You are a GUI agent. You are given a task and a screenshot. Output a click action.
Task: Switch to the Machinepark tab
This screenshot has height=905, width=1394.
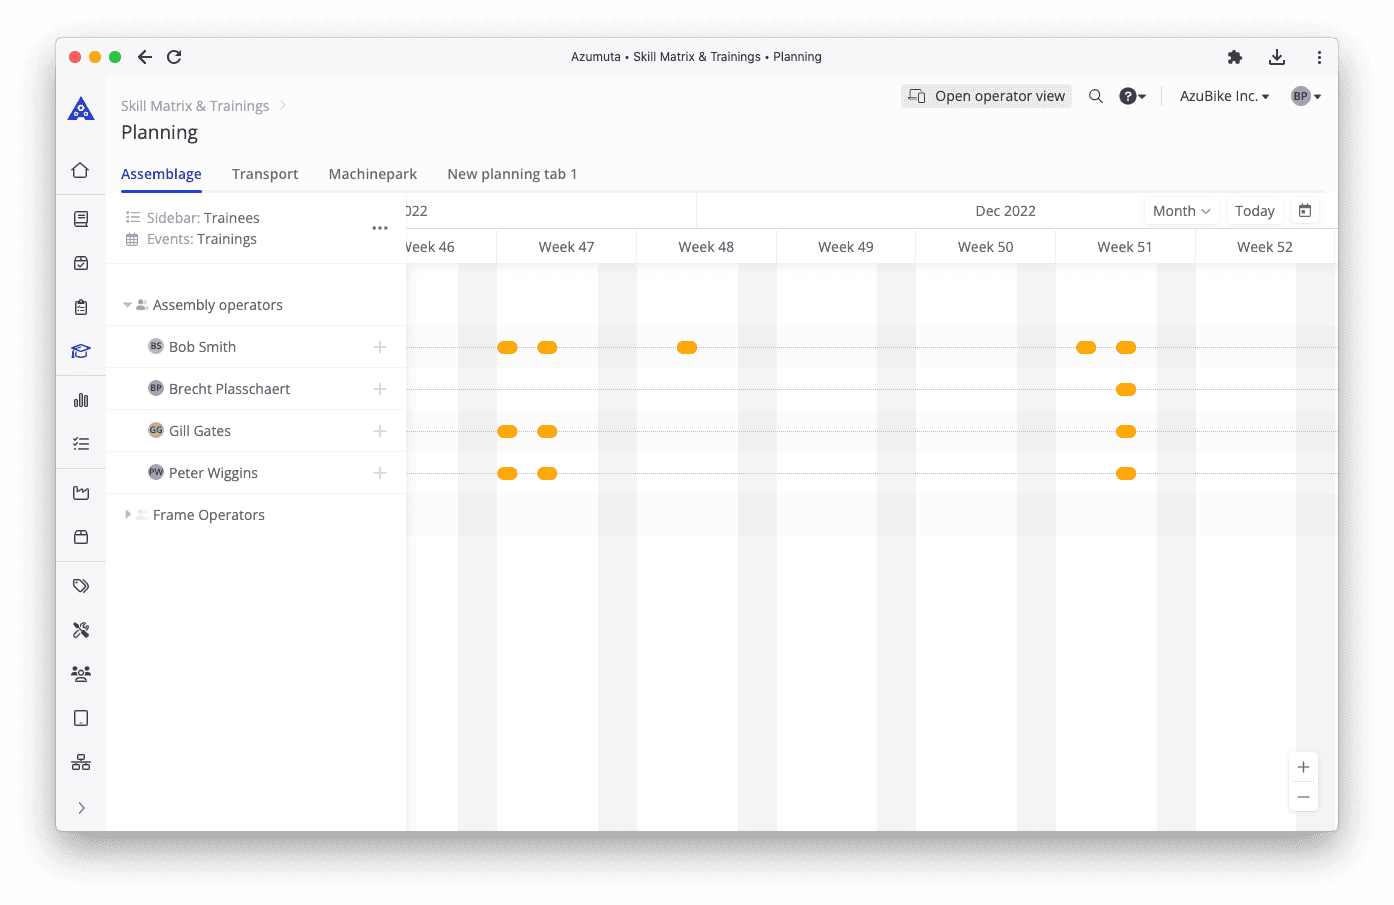click(x=372, y=173)
